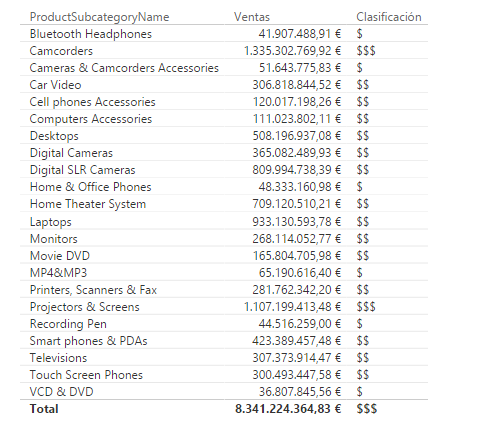Click the Home Theater System cell

pos(88,204)
